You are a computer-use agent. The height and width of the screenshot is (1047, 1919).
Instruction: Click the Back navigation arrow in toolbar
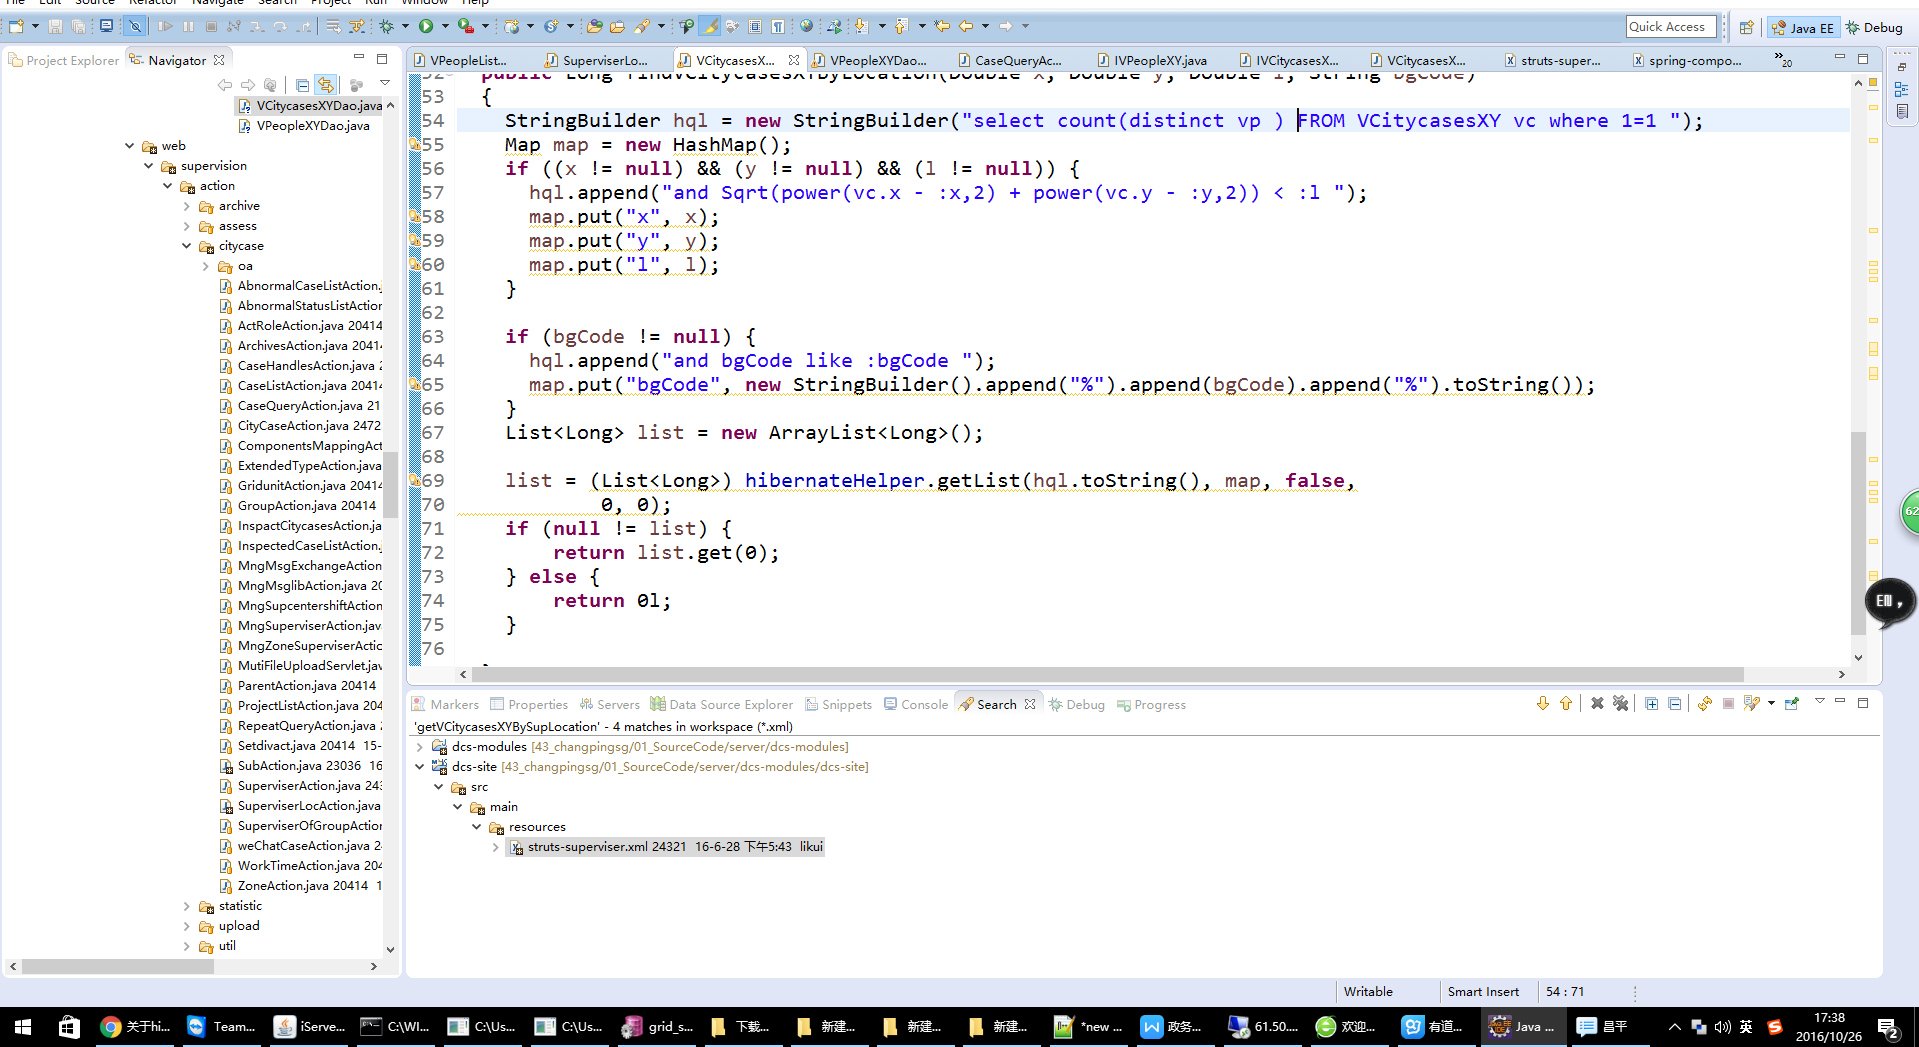coord(966,26)
